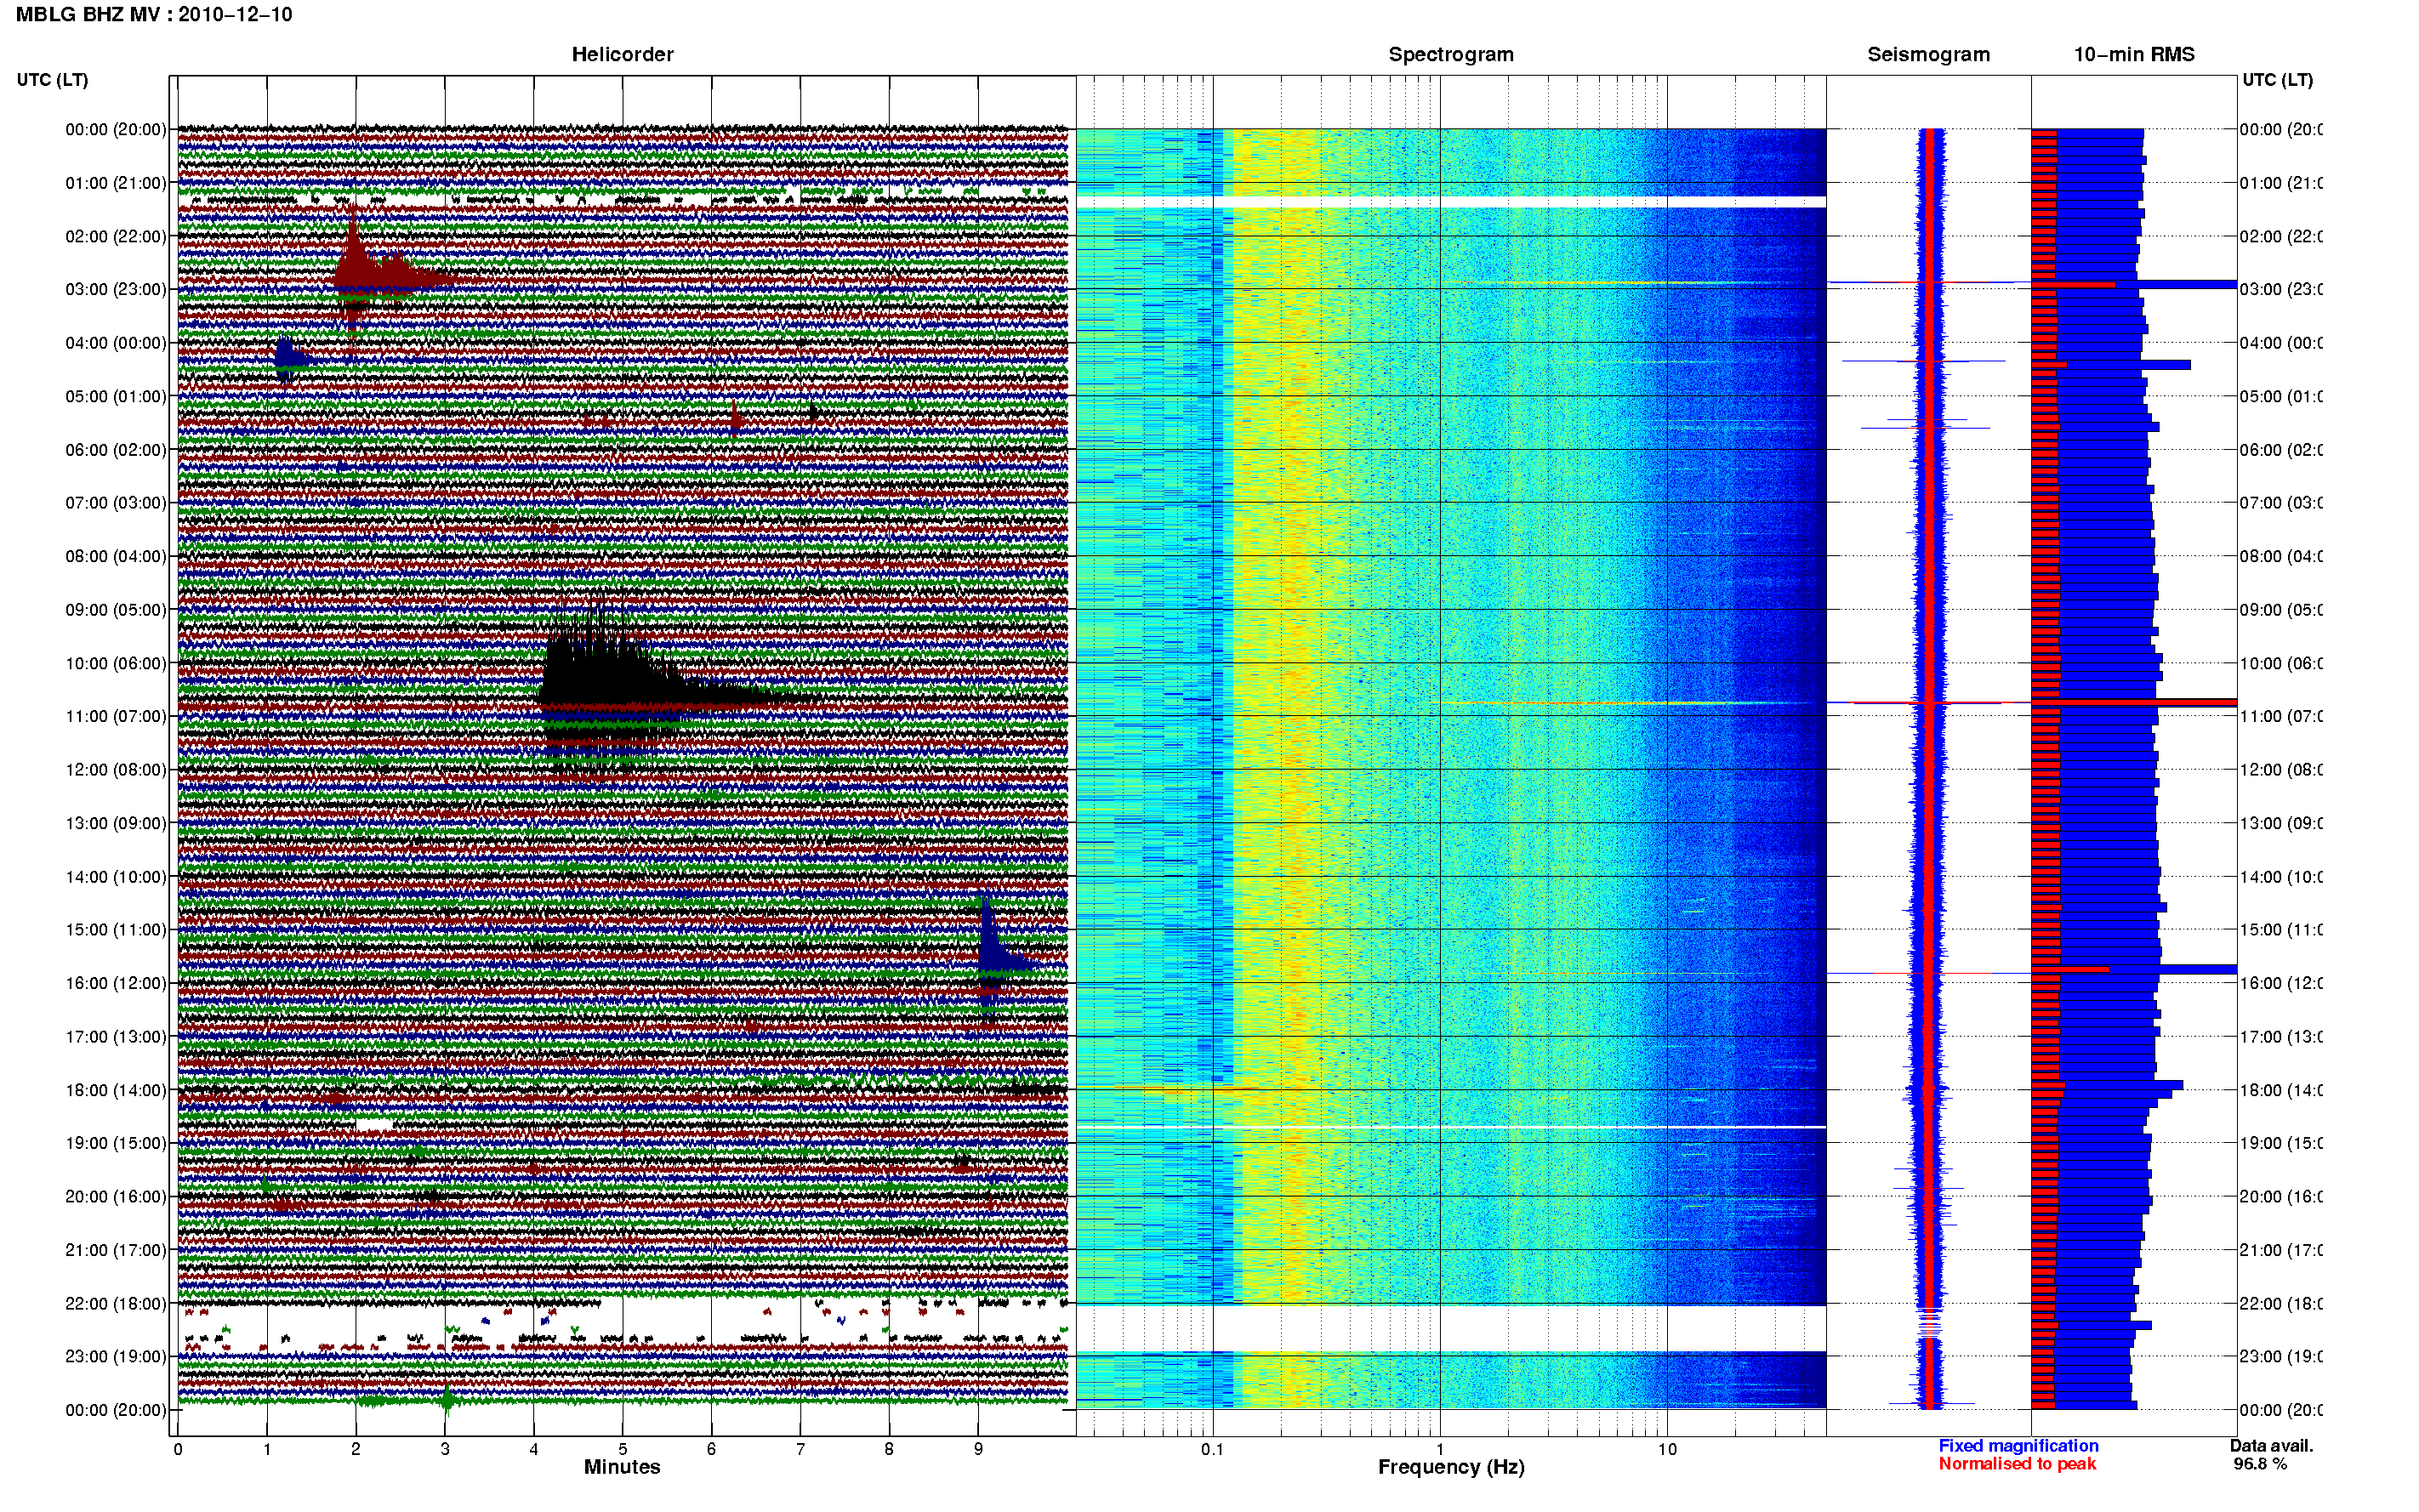Screen dimensions: 2419x1512
Task: Click the right-axis time label '12:00 (08:0'
Action: (x=2281, y=770)
